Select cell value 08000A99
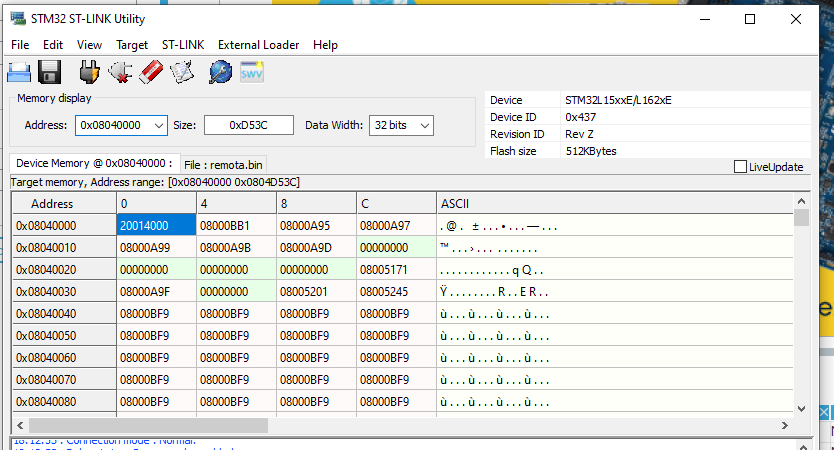Image resolution: width=834 pixels, height=450 pixels. 156,248
